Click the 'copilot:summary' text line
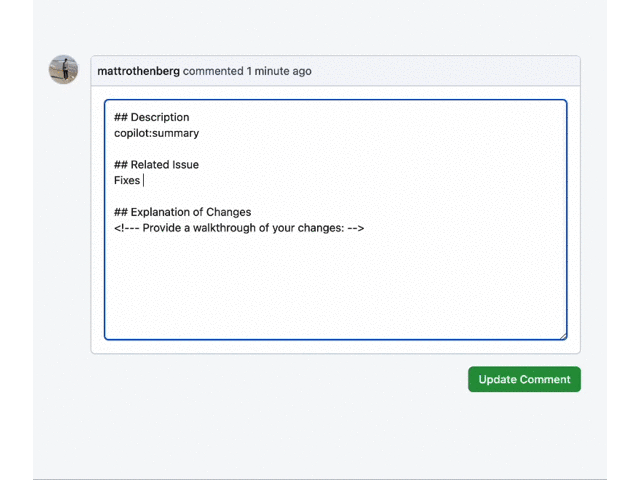640x480 pixels. pyautogui.click(x=156, y=133)
